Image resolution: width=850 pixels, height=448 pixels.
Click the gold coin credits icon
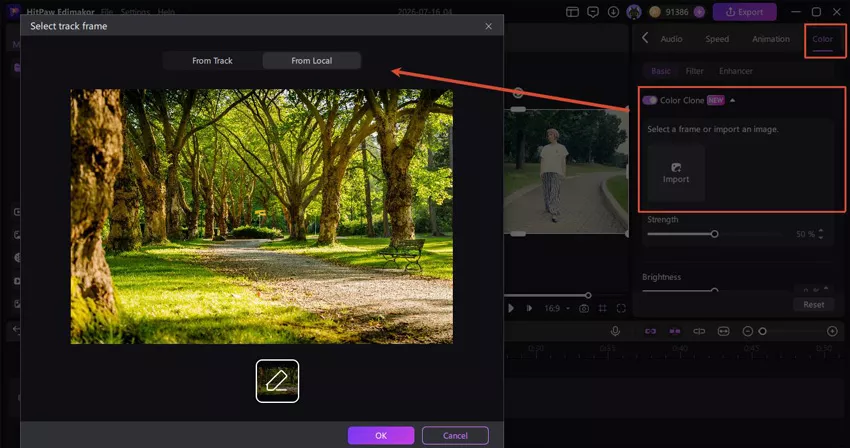[655, 12]
